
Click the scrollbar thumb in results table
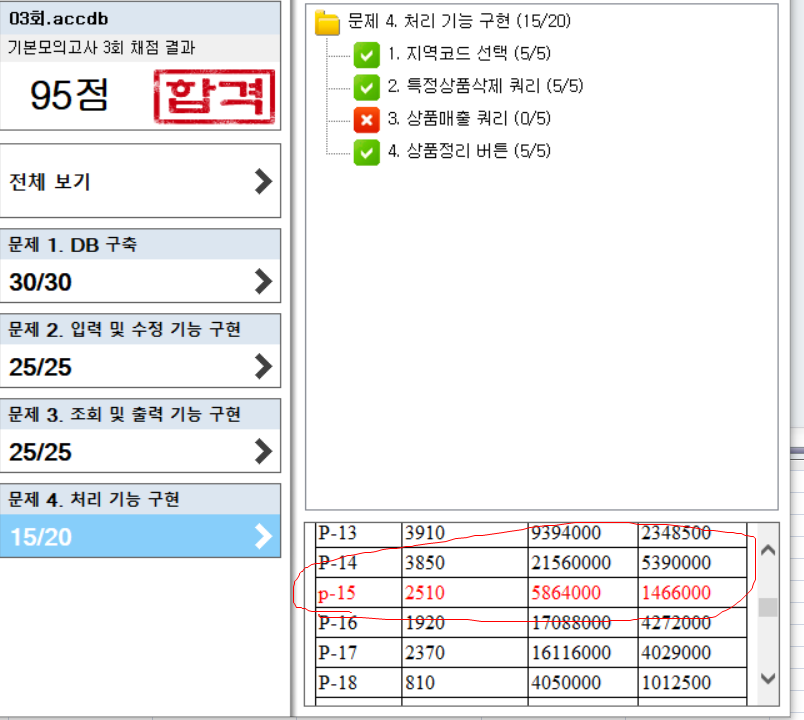(x=767, y=608)
